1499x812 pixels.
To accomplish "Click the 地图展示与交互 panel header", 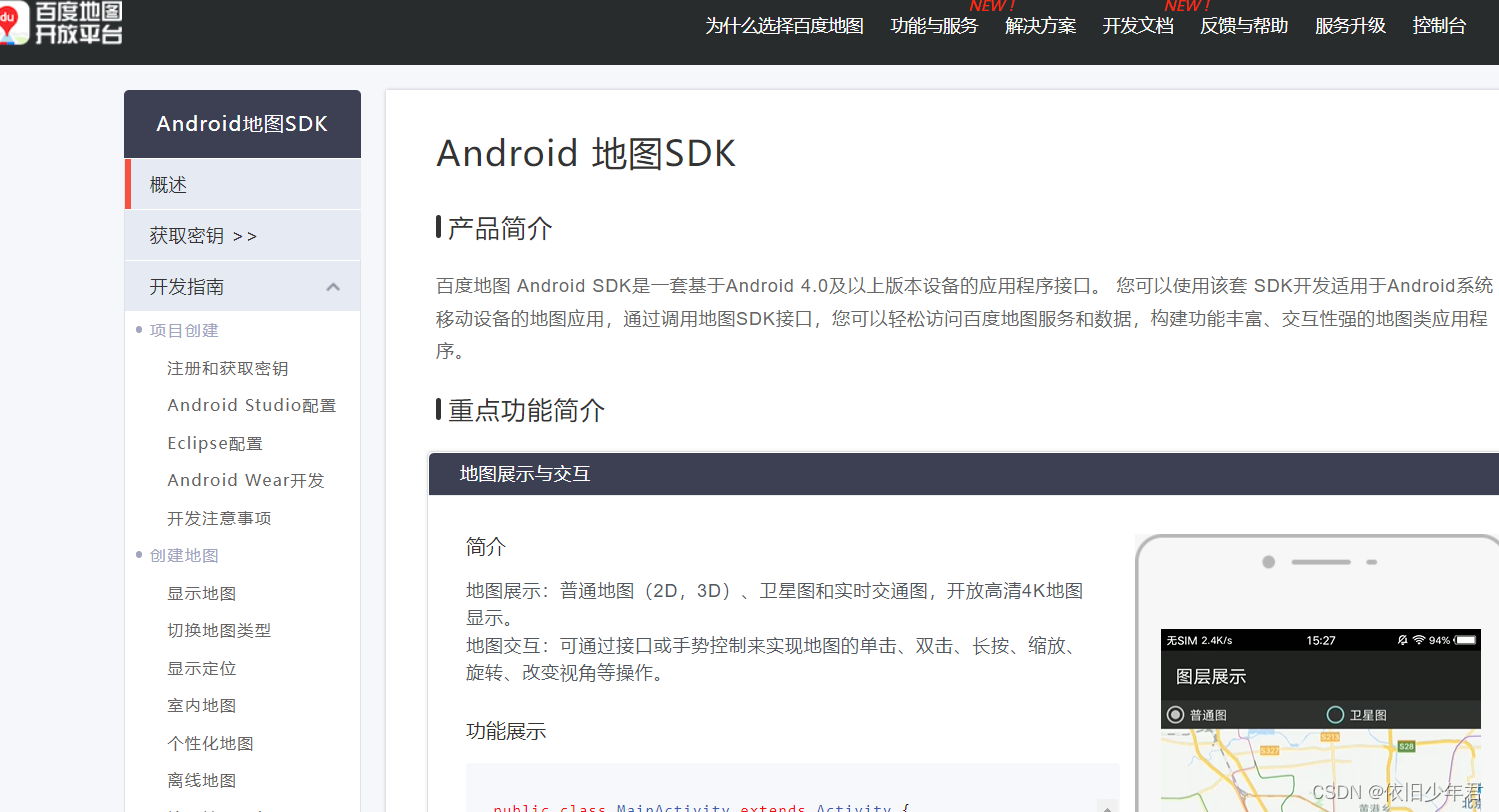I will (963, 473).
